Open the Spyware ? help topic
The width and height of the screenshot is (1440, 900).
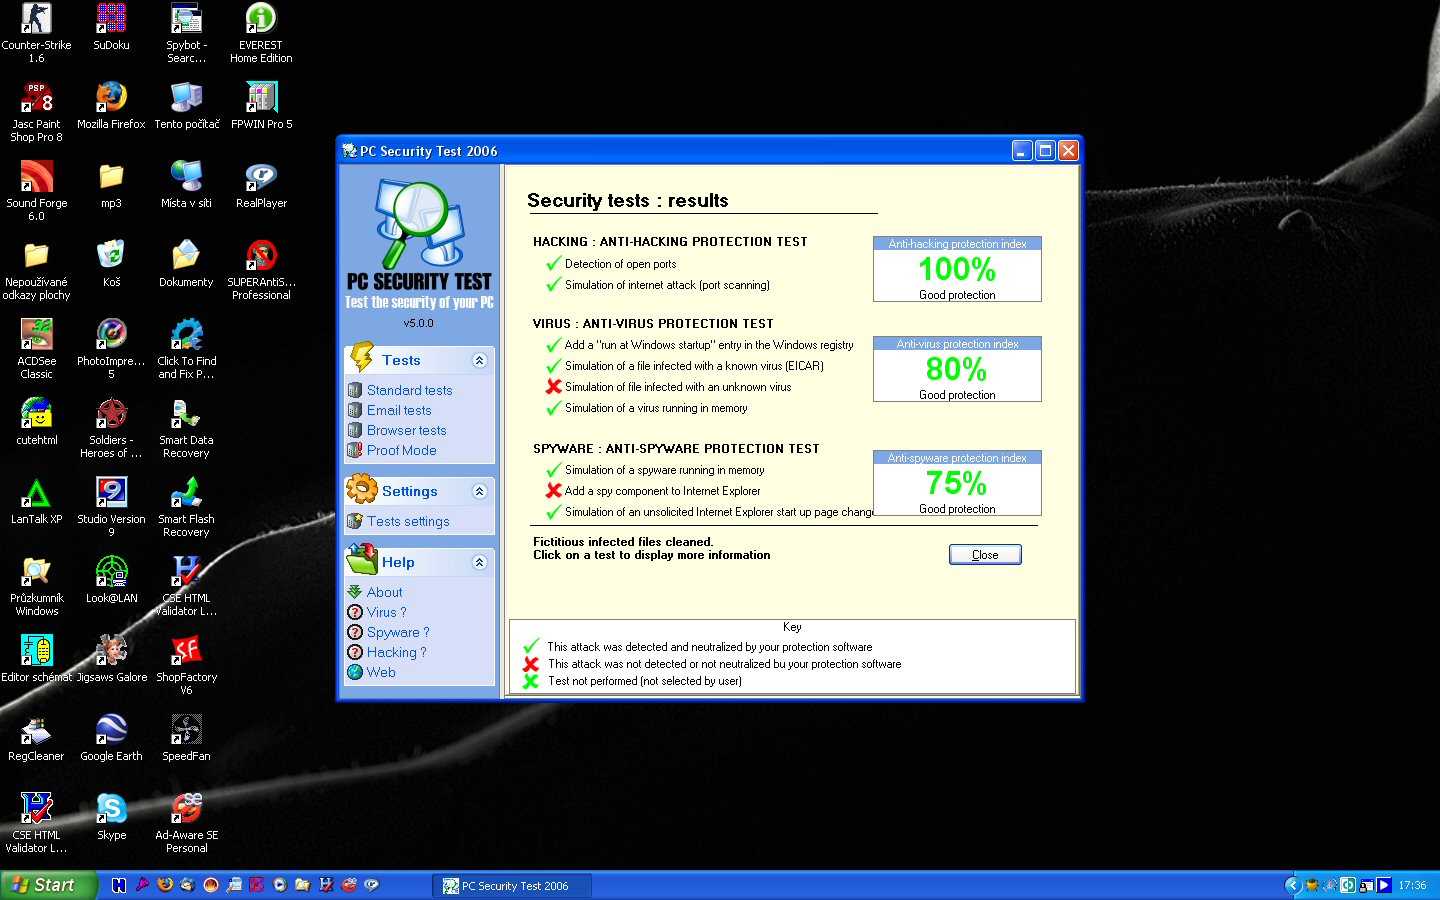tap(398, 632)
